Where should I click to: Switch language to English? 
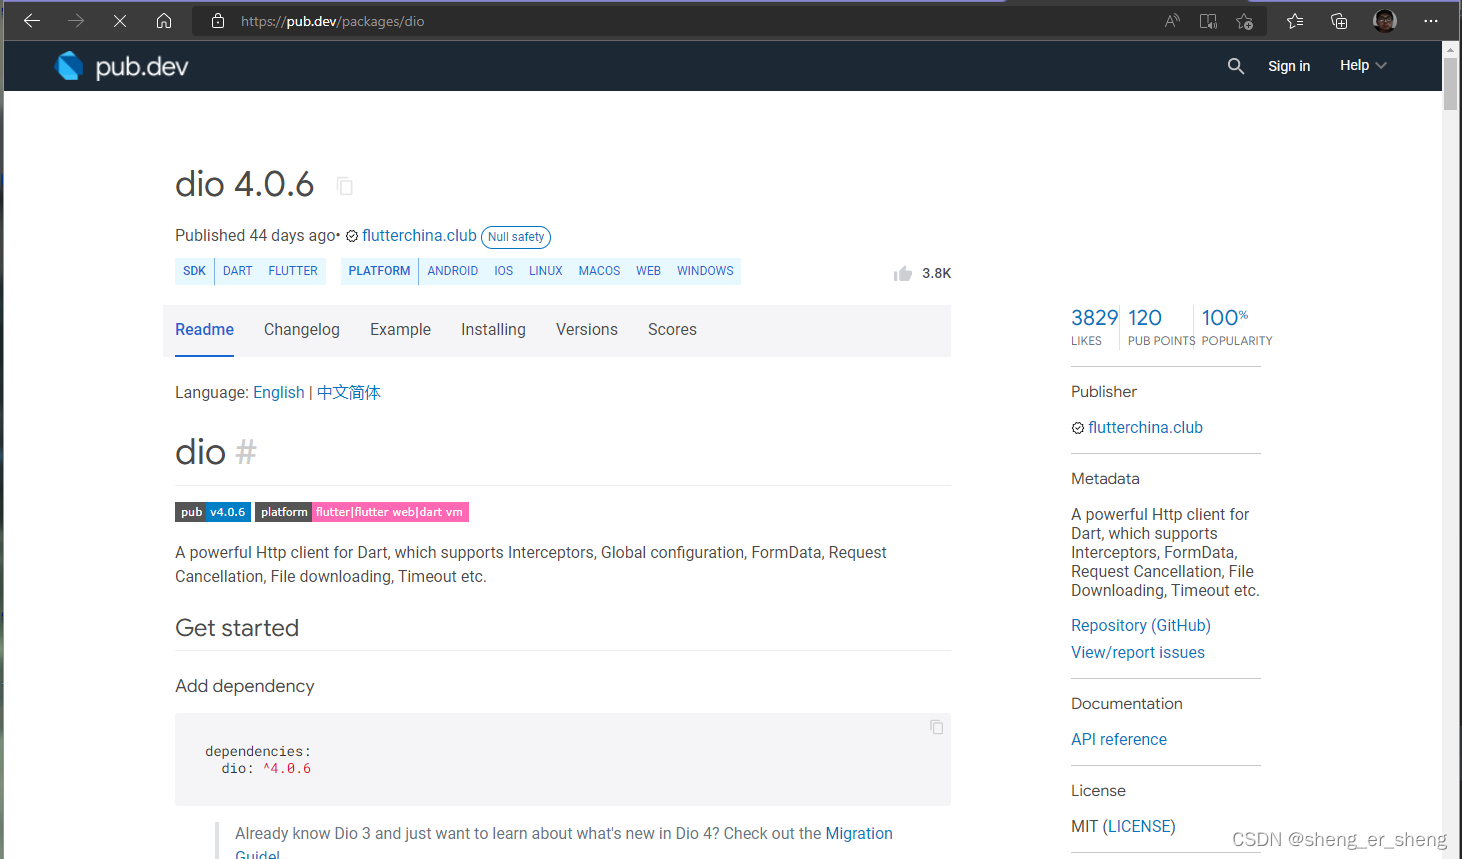pos(279,393)
